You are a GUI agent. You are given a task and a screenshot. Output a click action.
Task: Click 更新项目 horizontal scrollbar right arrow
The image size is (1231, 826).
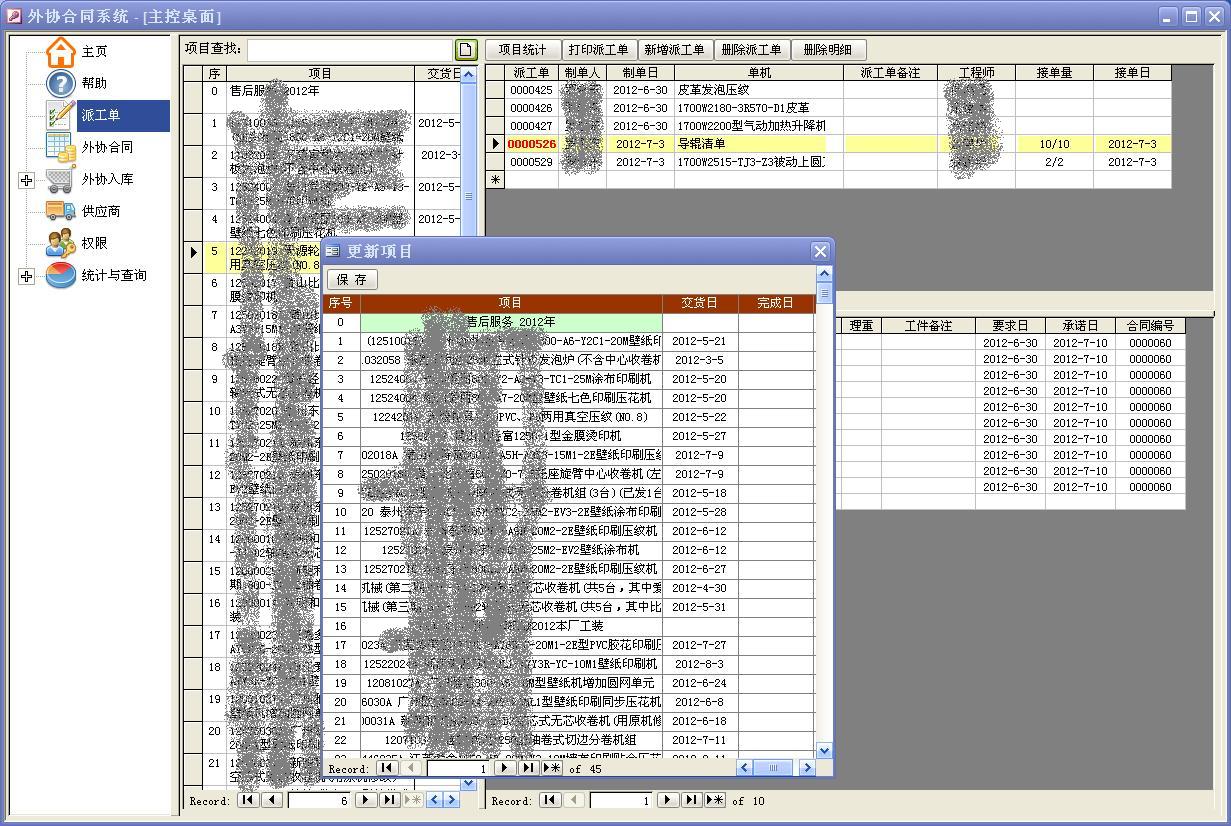pyautogui.click(x=807, y=768)
